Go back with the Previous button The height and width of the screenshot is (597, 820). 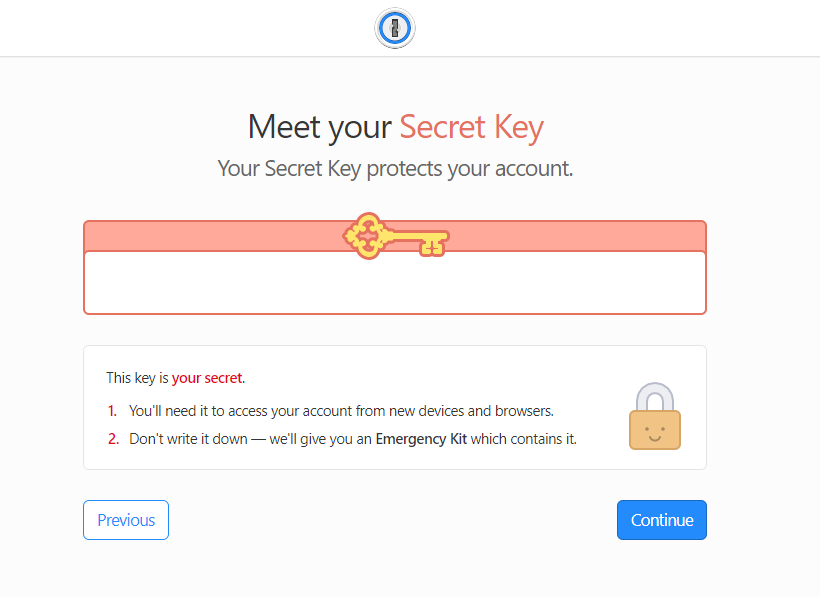(x=126, y=520)
